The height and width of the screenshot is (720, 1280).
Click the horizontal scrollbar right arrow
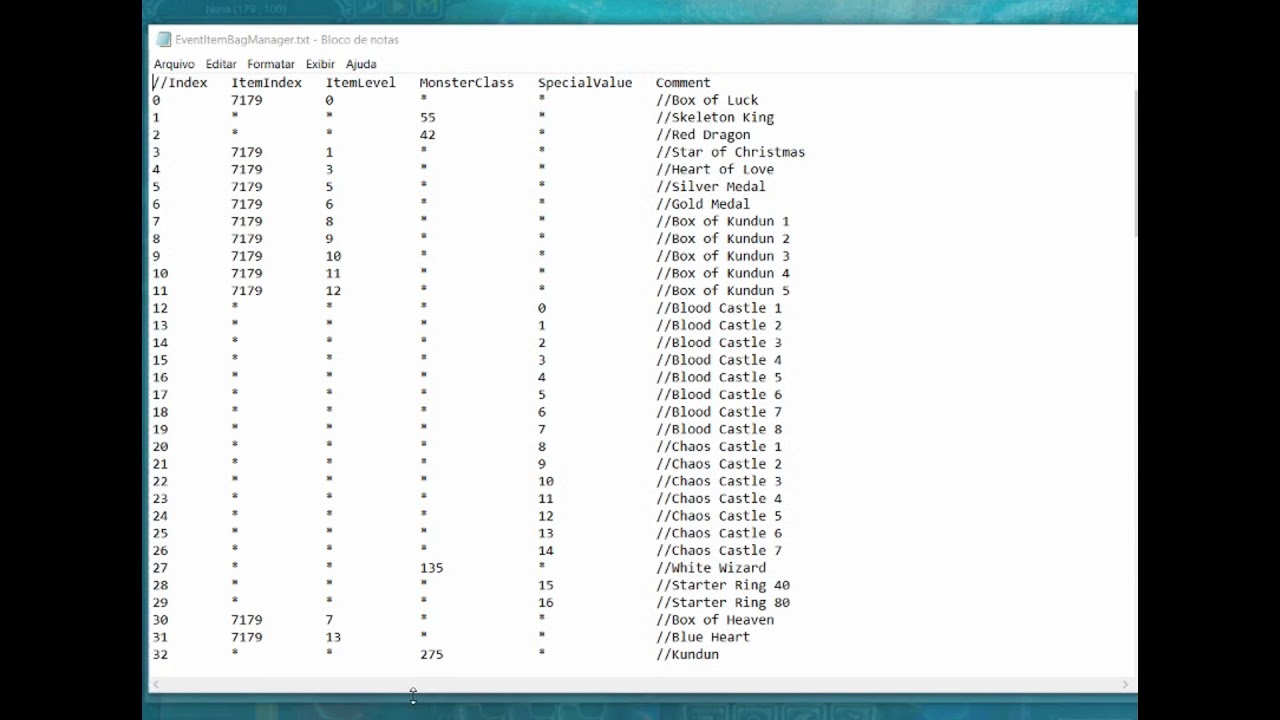pyautogui.click(x=1125, y=685)
